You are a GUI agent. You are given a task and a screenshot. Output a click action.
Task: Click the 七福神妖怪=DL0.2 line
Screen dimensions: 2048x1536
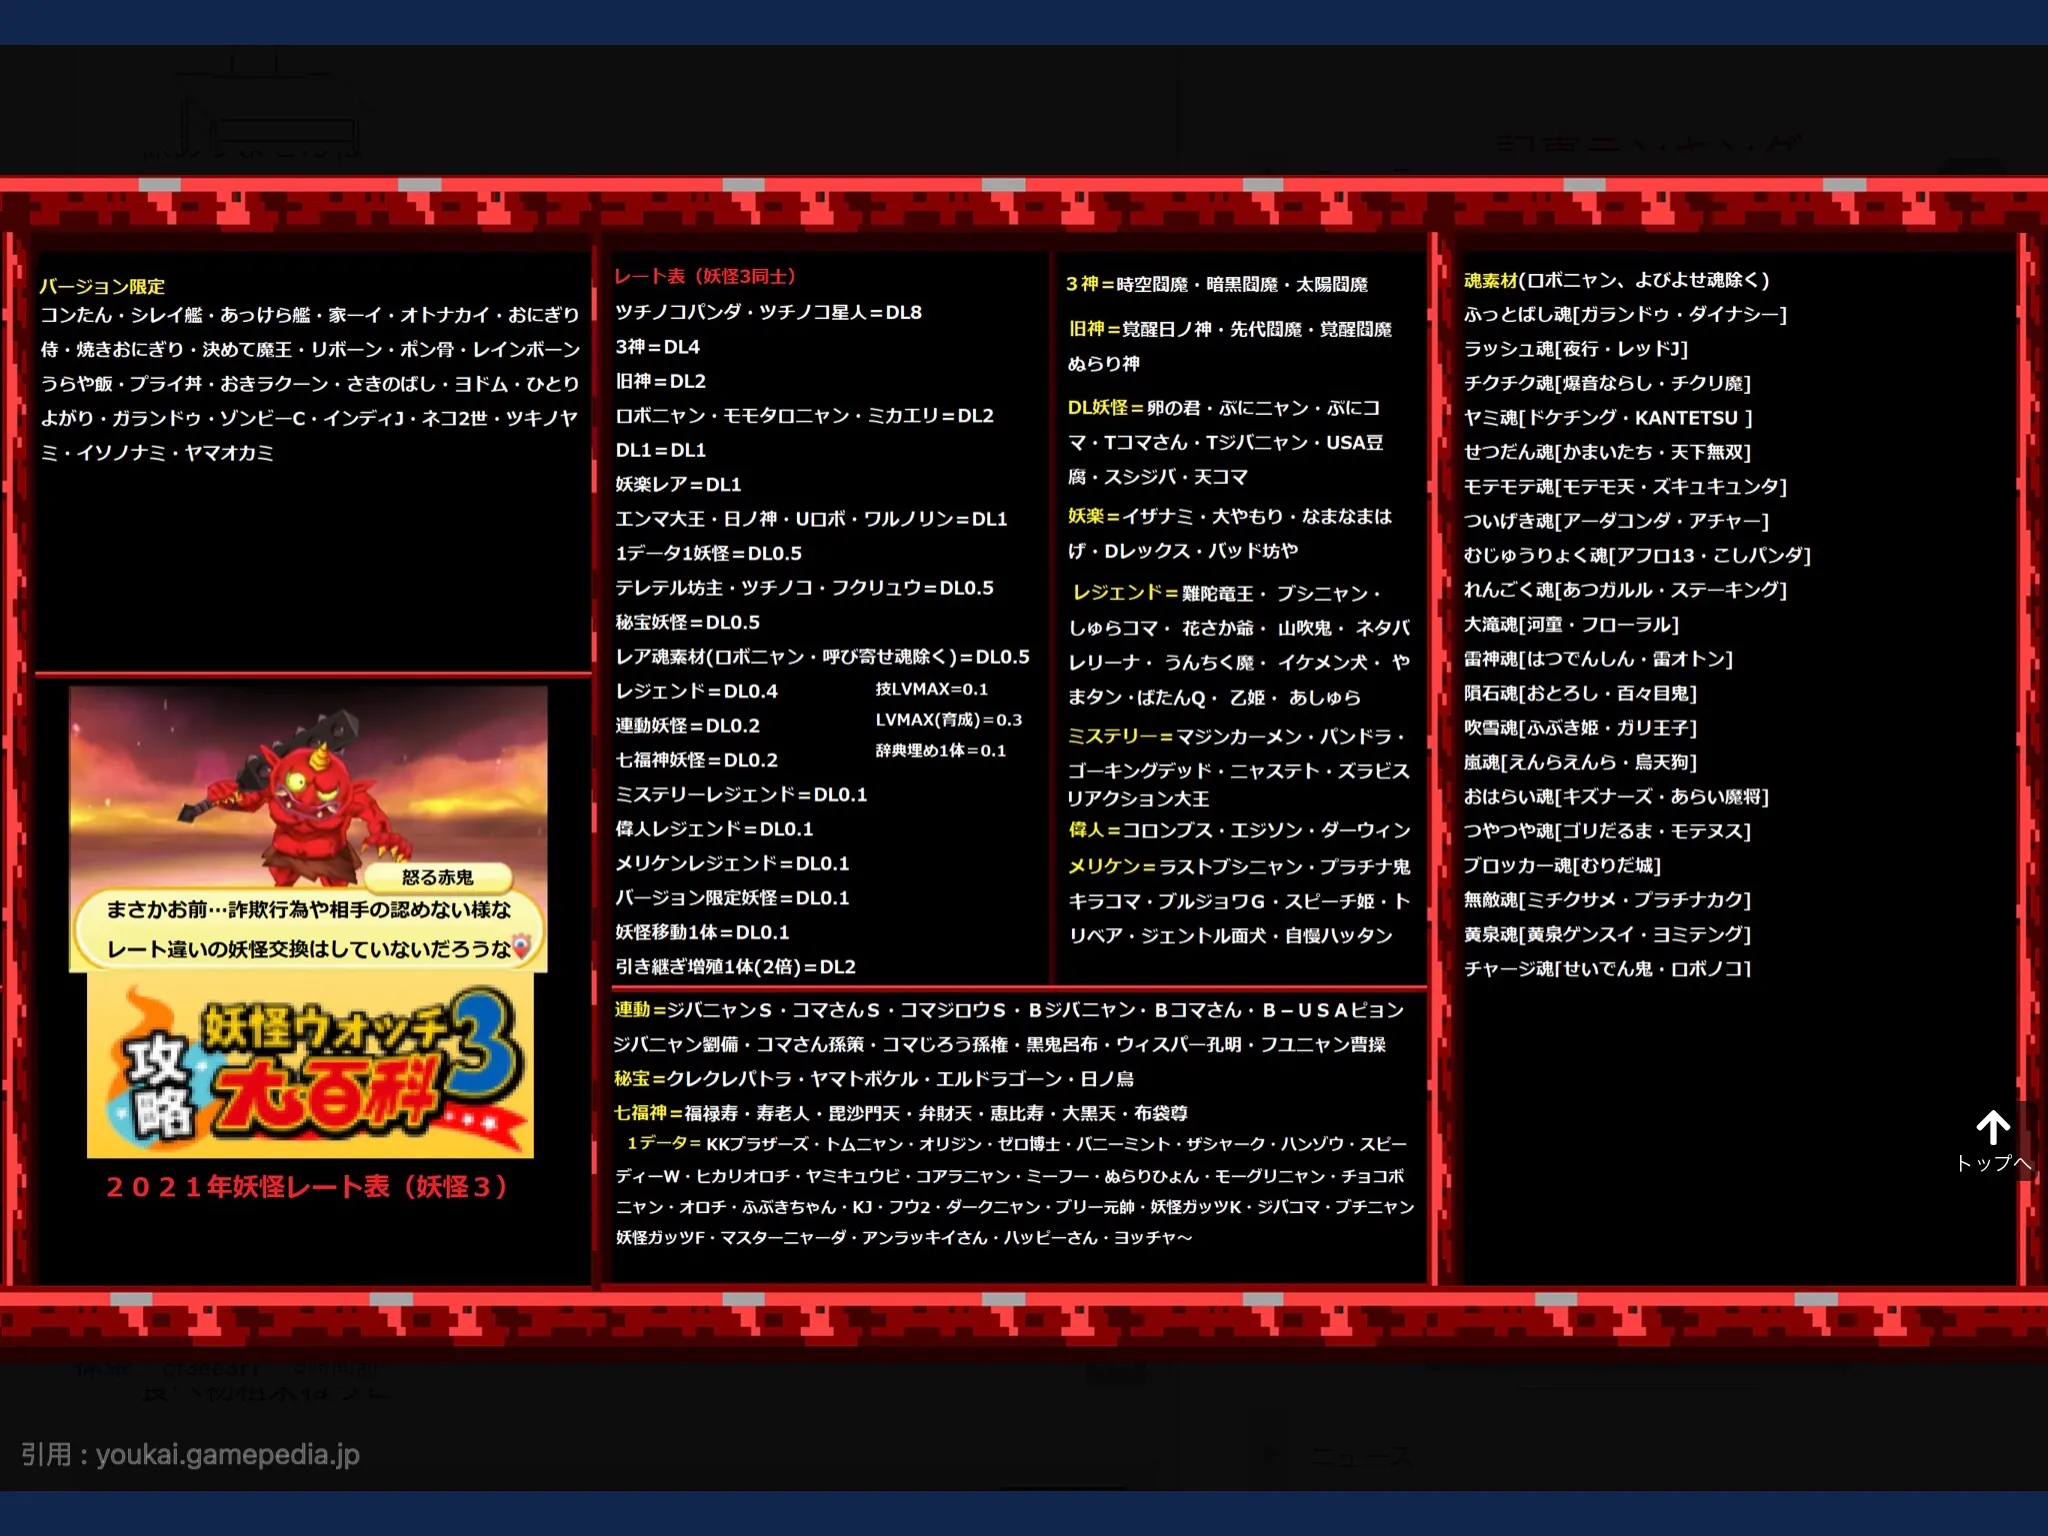tap(696, 760)
